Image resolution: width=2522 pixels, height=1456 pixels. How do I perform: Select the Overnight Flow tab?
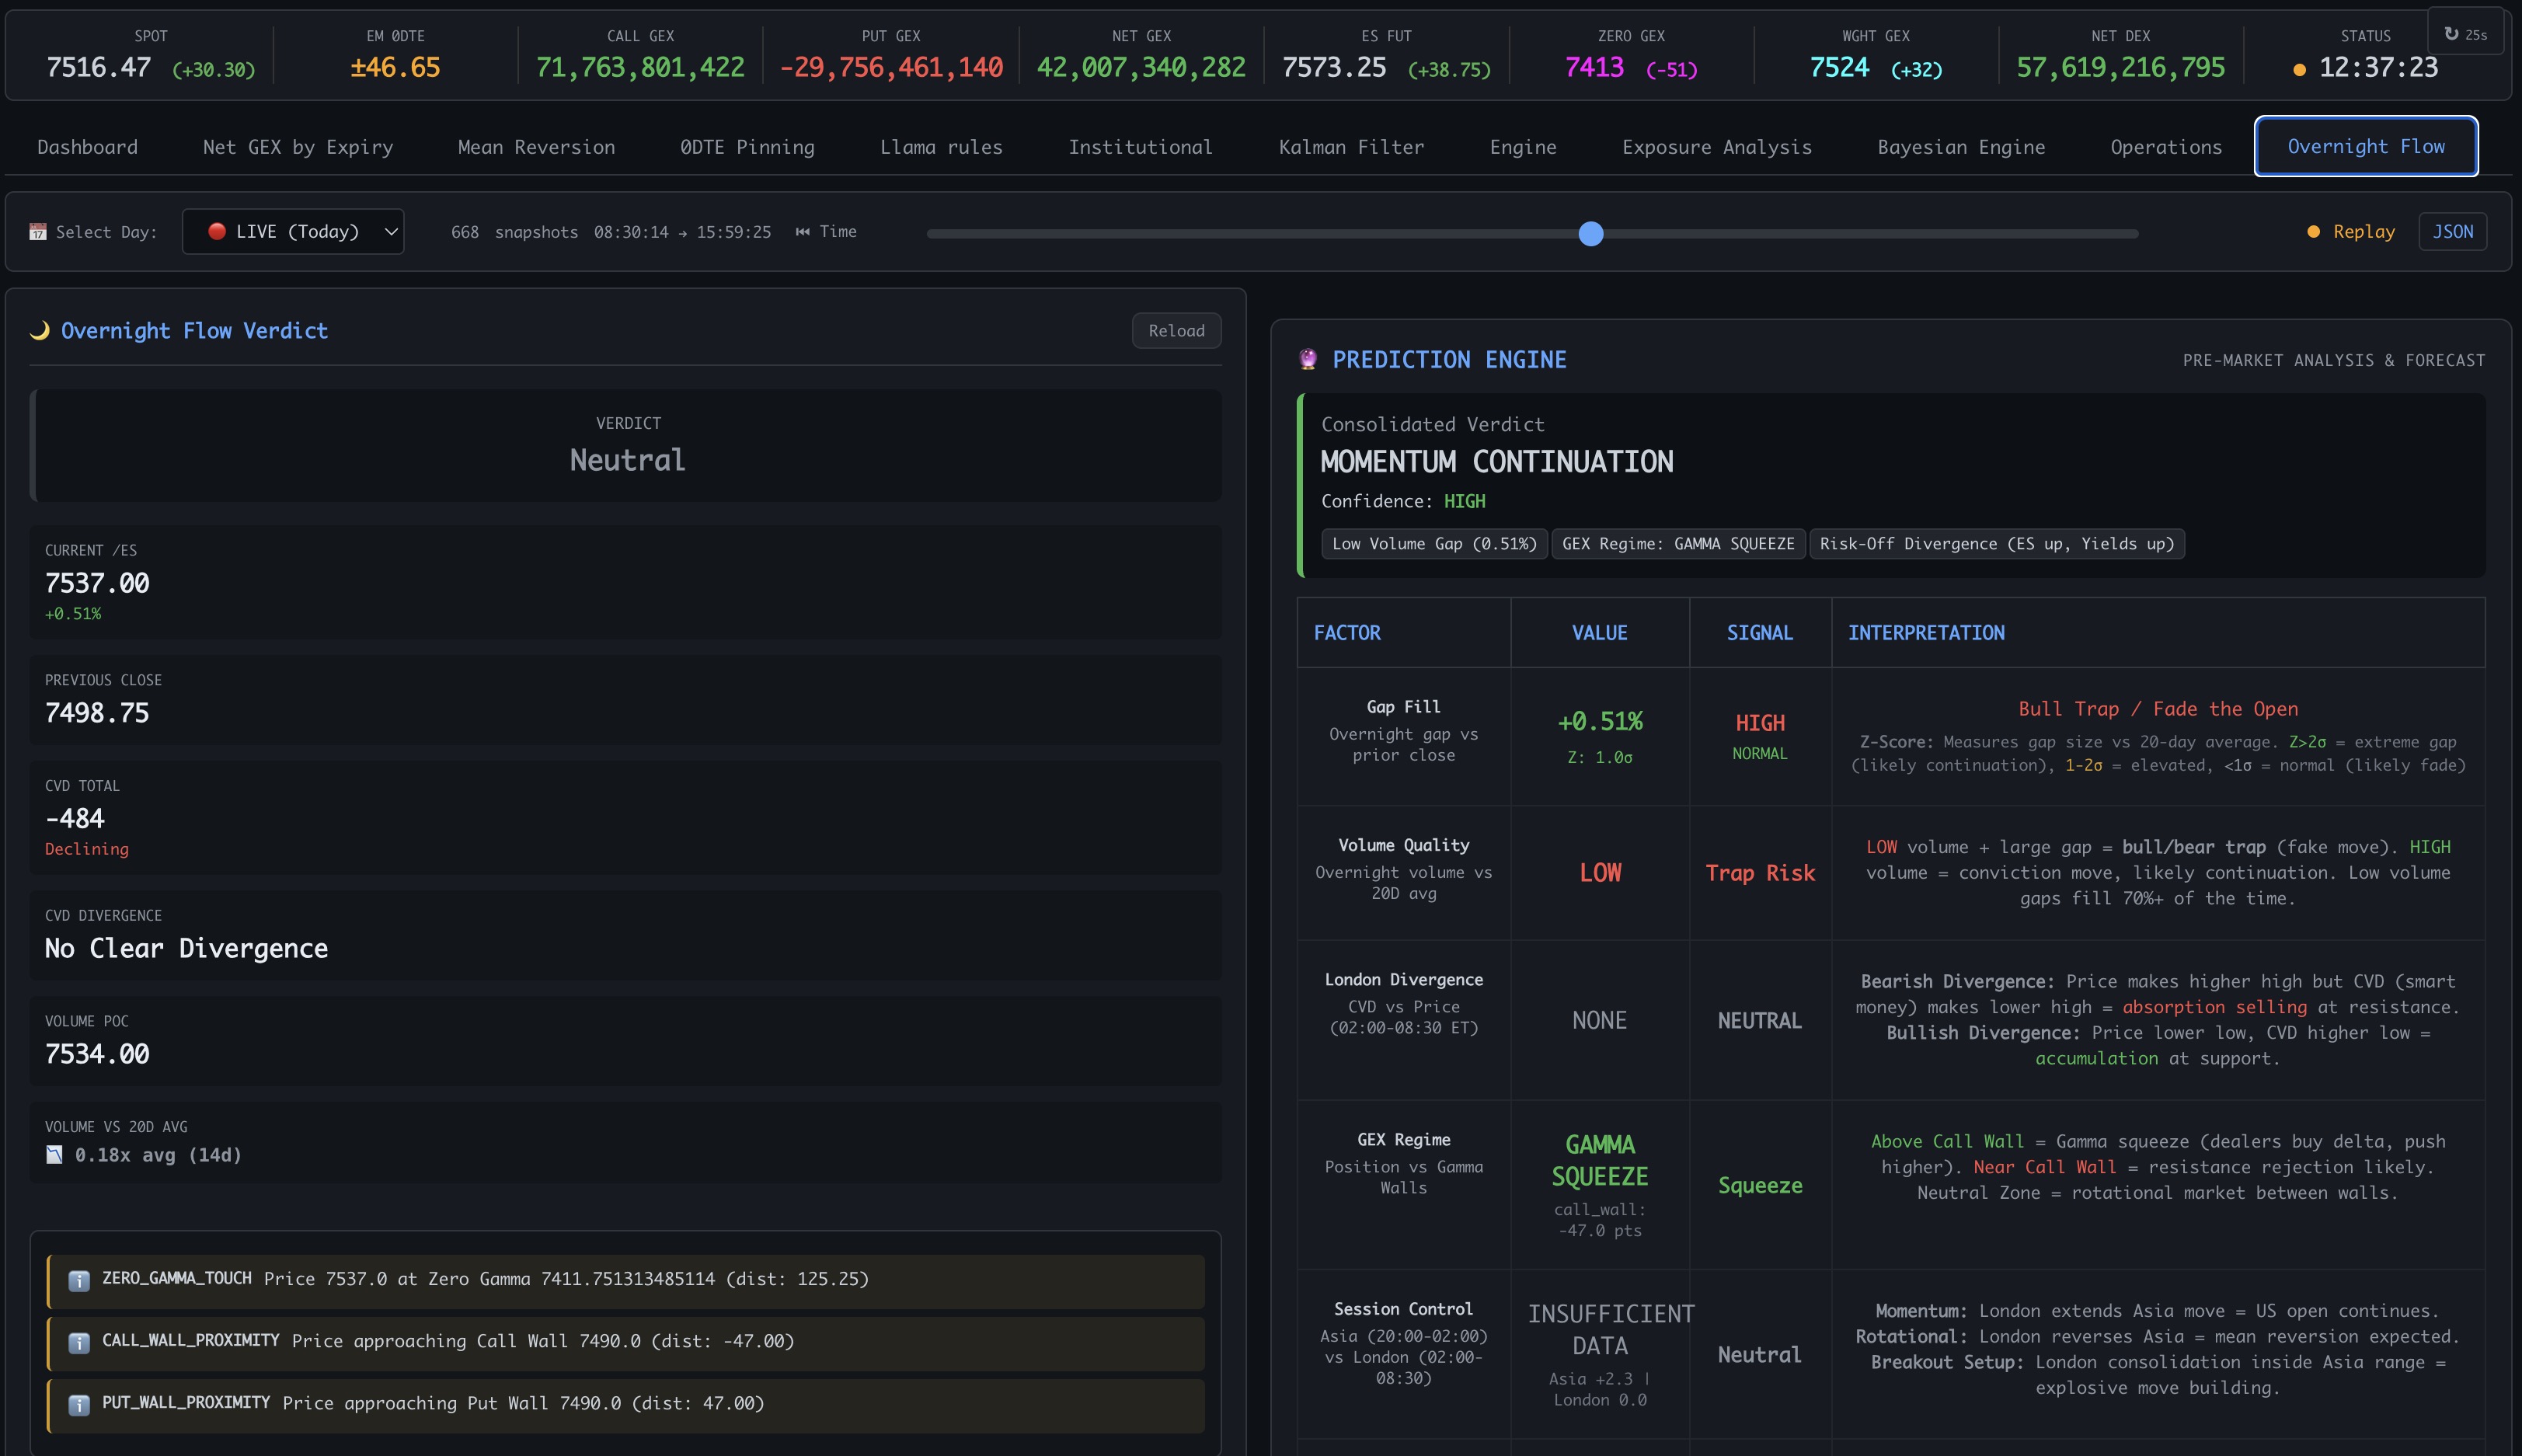click(2366, 146)
